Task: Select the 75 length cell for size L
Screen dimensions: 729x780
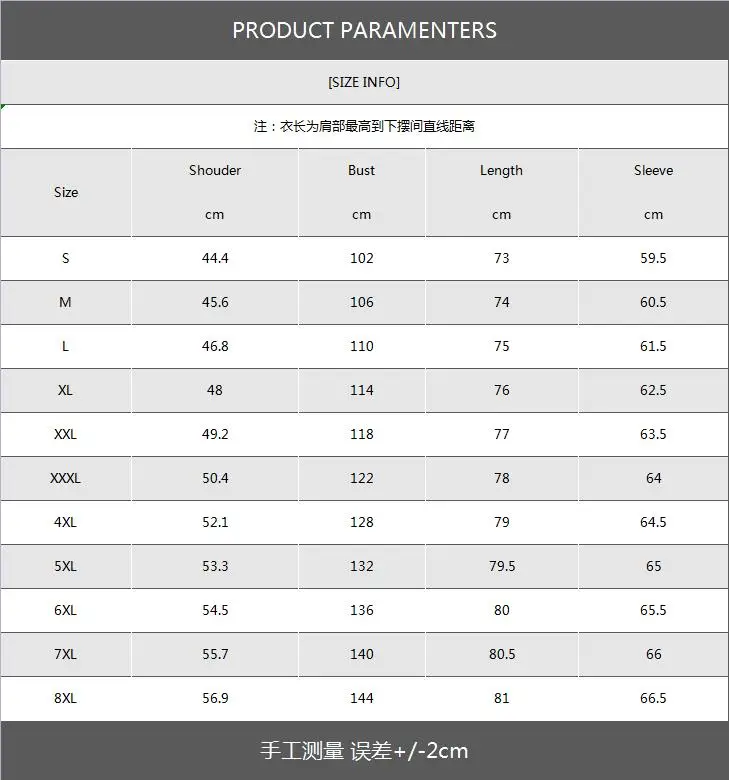Action: pyautogui.click(x=501, y=346)
